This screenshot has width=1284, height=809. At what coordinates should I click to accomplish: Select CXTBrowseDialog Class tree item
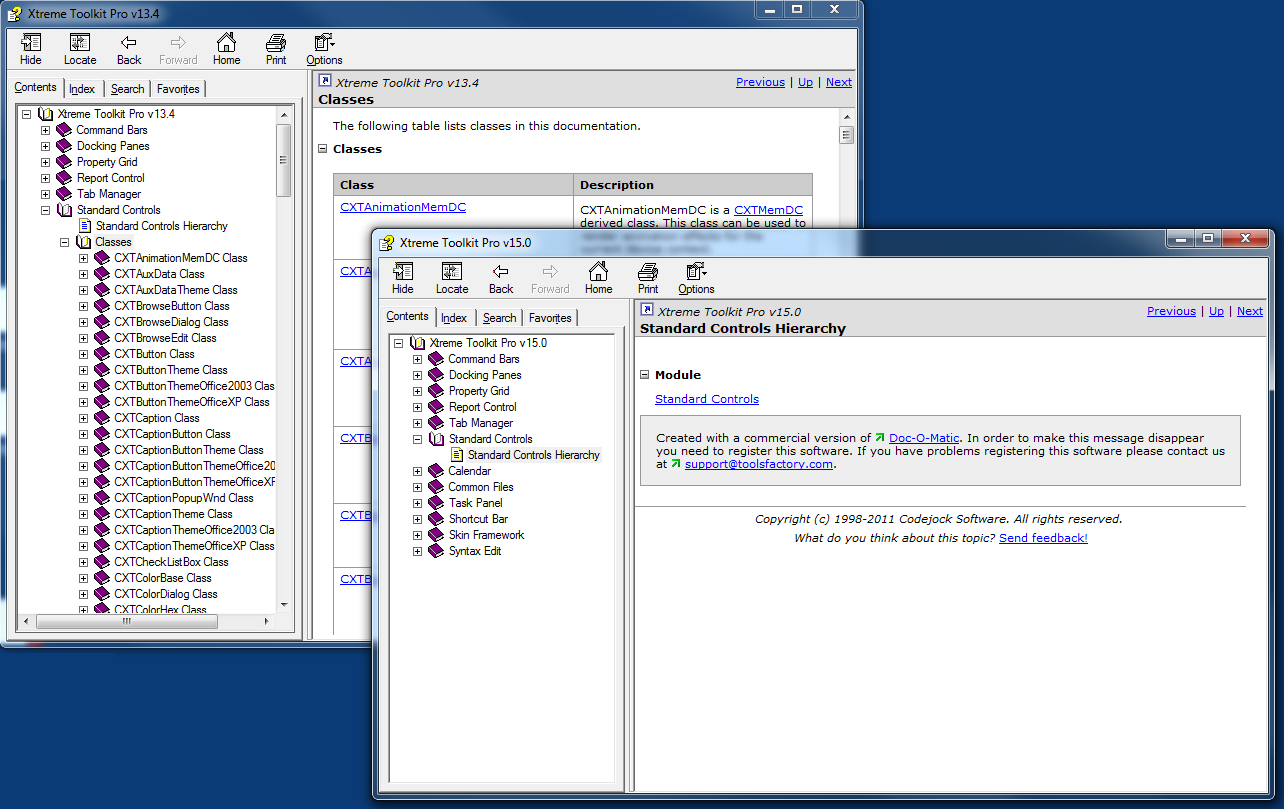pos(171,322)
